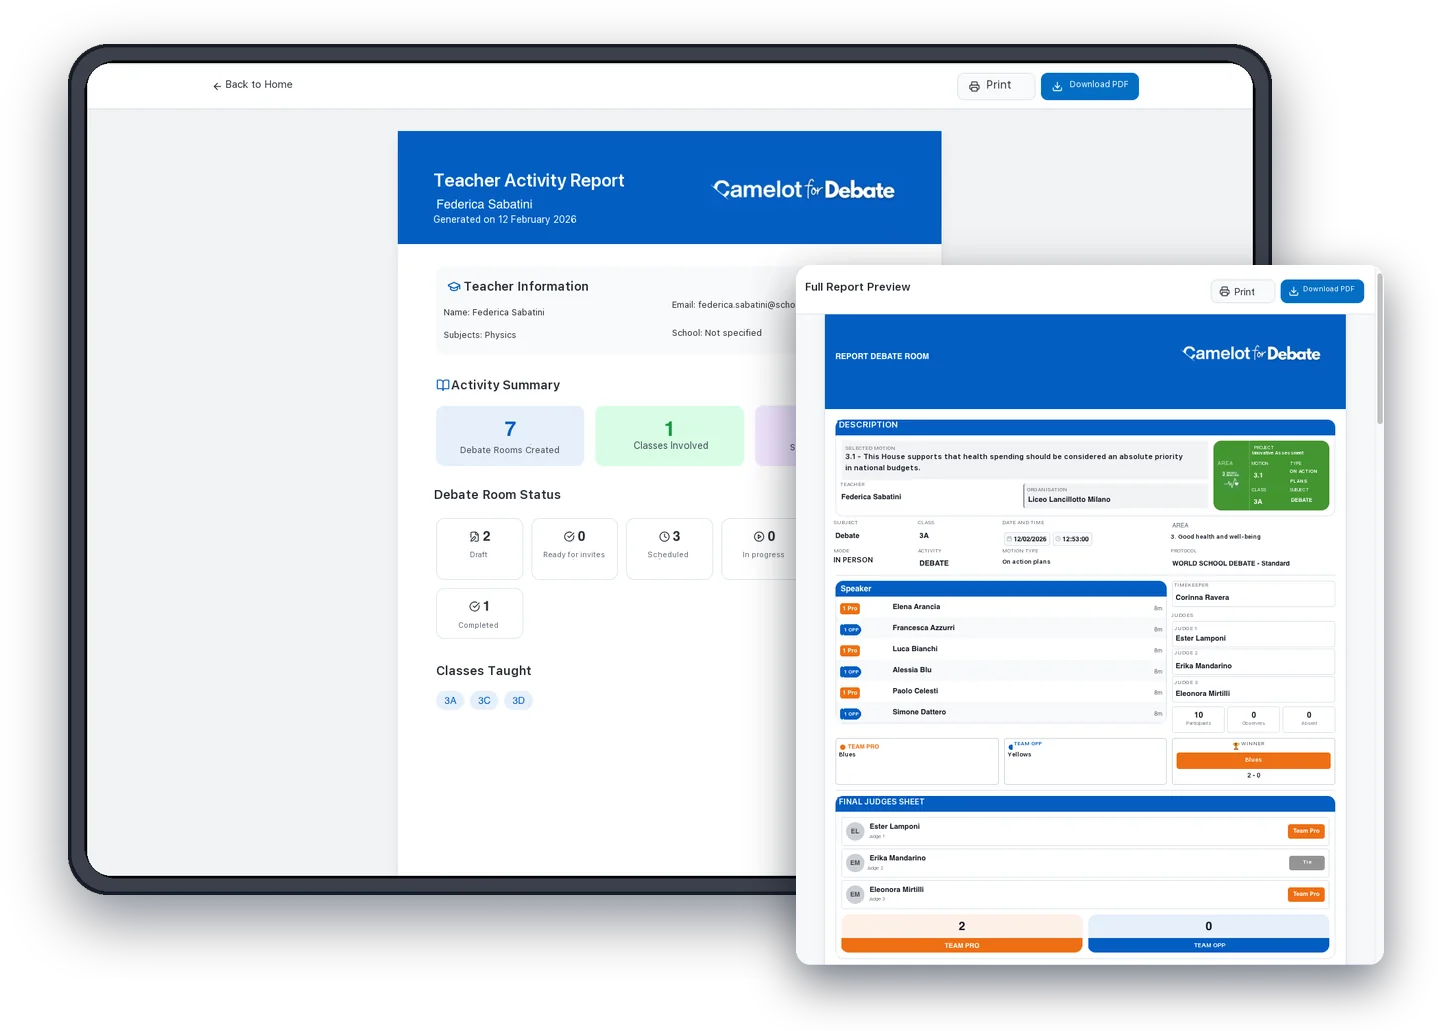The image size is (1438, 1031).
Task: Click the text Name: Federica Sabatini
Action: (x=494, y=313)
